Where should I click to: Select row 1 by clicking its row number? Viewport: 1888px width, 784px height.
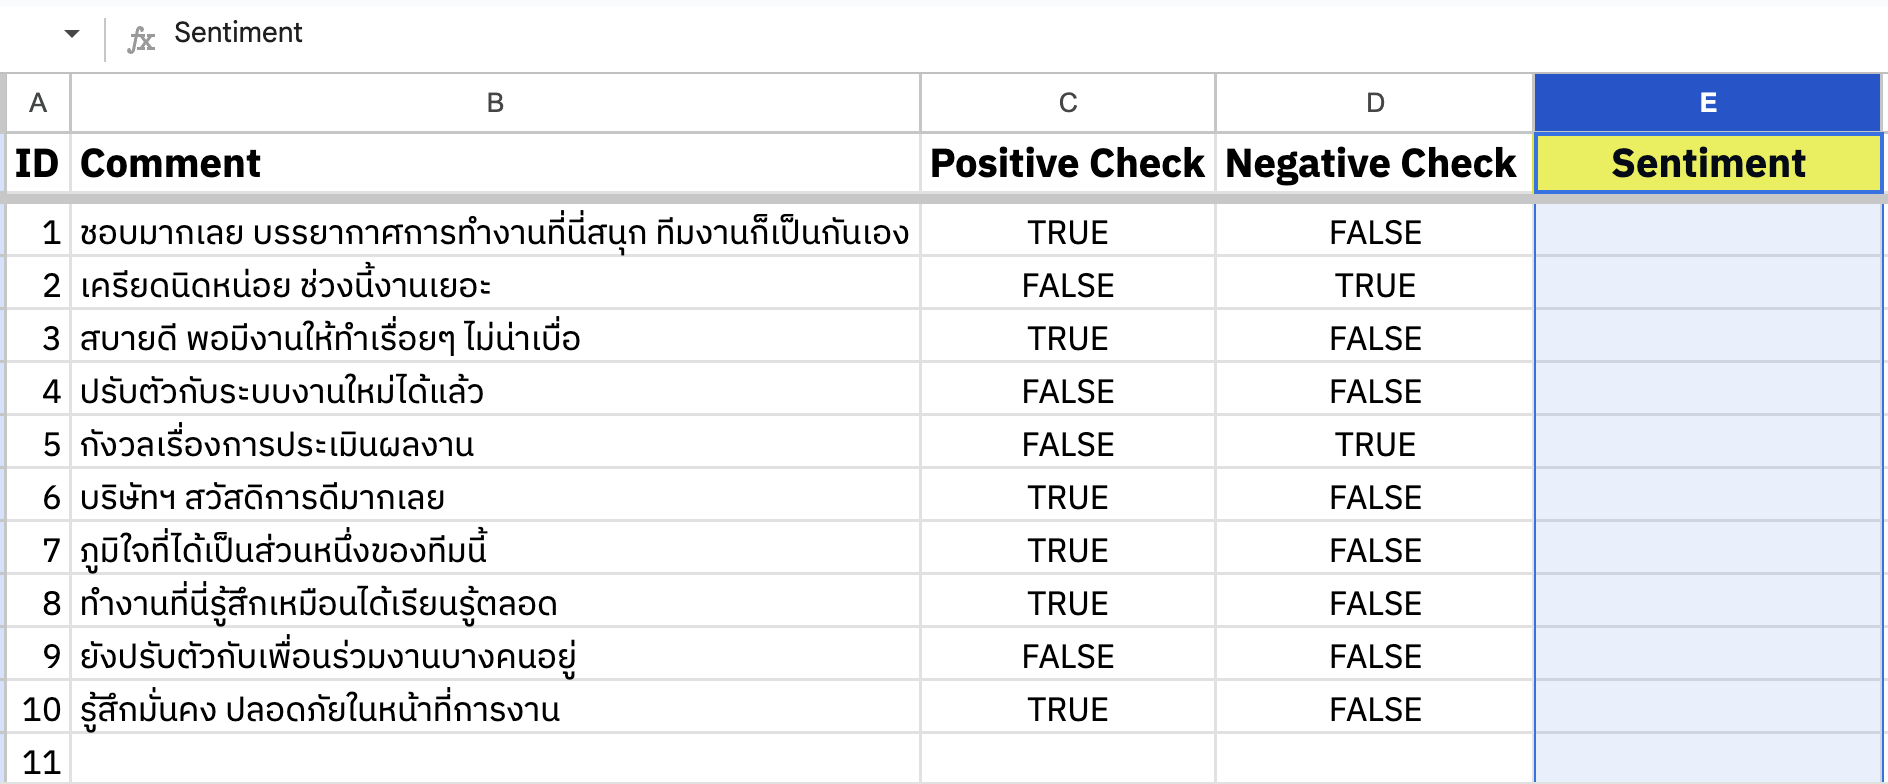[x=37, y=232]
